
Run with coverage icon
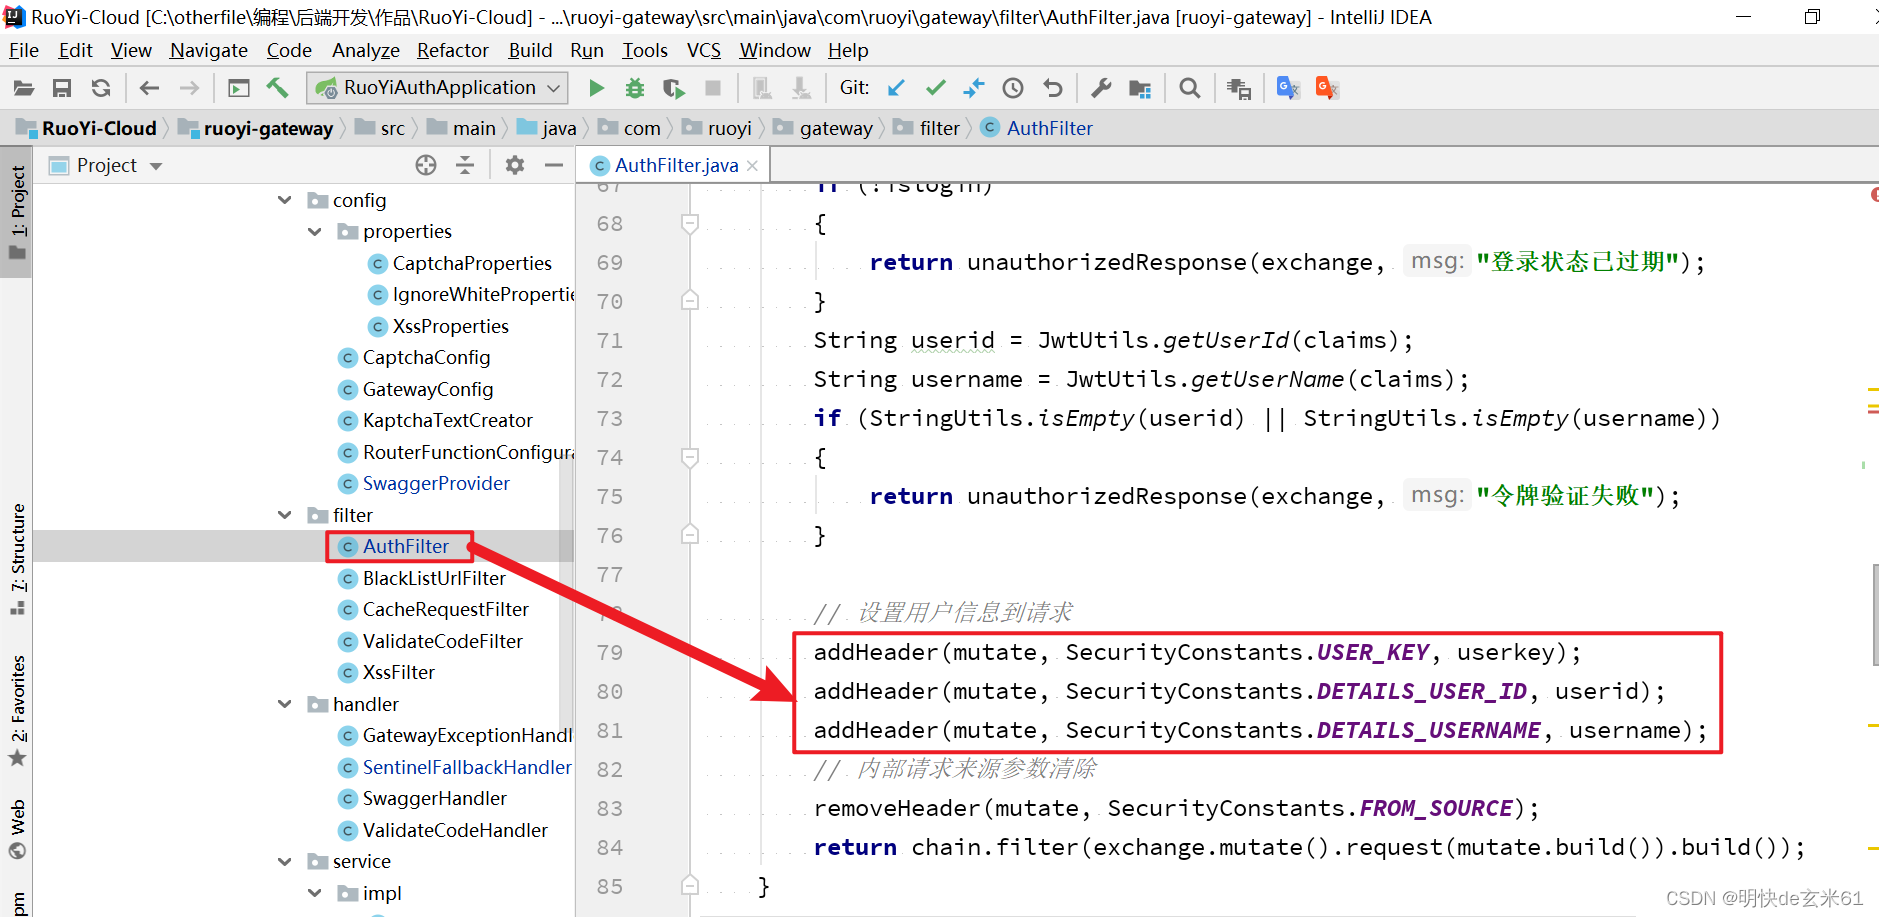point(674,88)
